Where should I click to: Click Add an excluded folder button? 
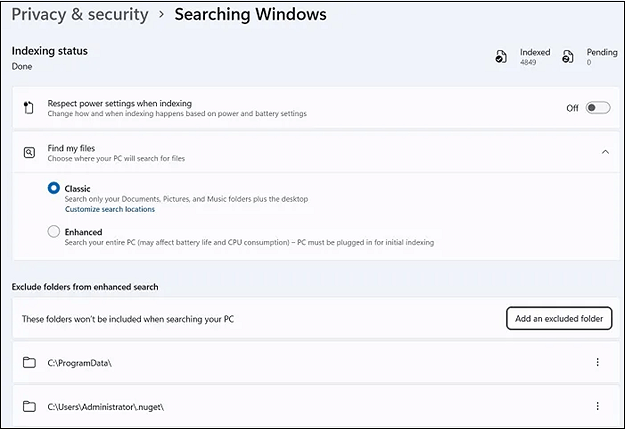[558, 318]
